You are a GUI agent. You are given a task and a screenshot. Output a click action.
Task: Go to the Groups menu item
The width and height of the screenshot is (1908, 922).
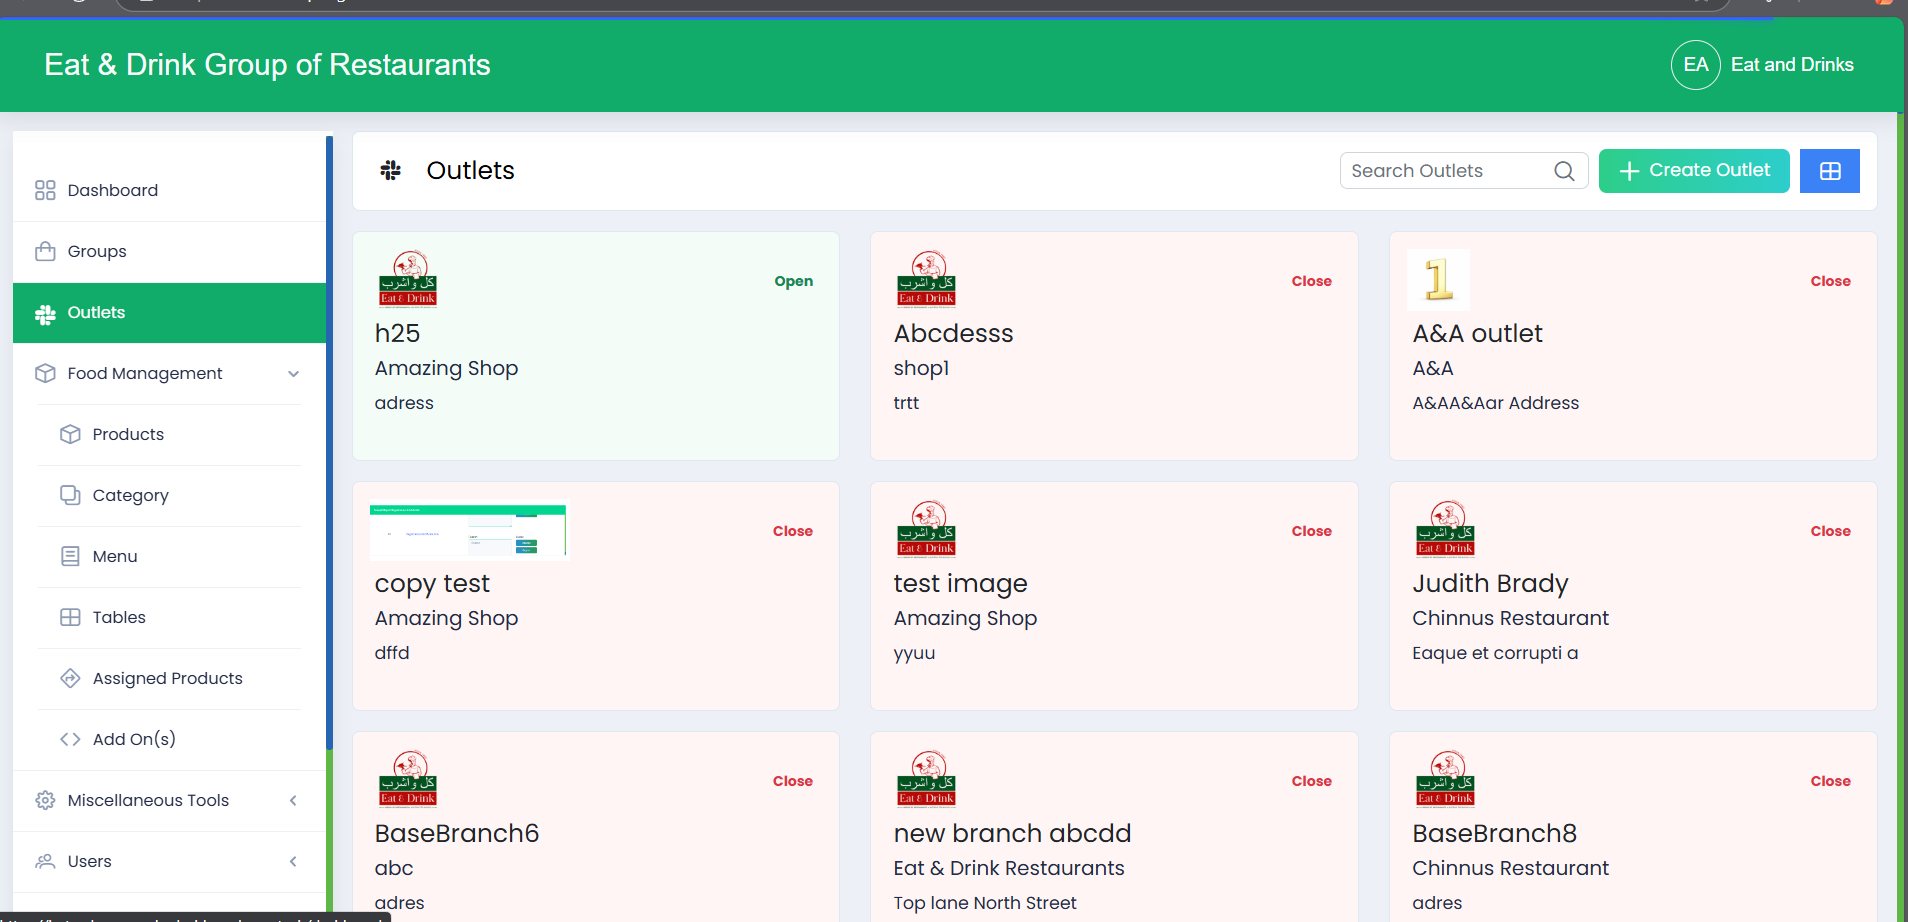point(170,251)
